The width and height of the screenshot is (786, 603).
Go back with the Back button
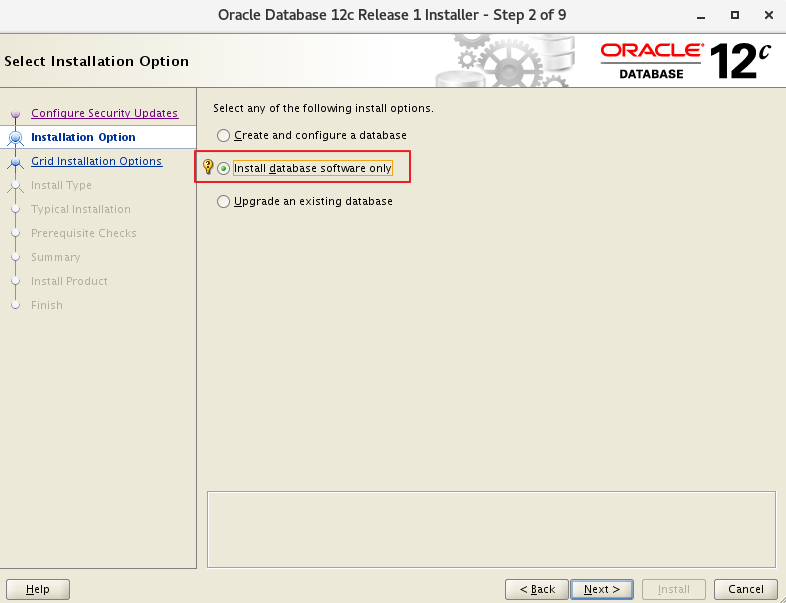tap(537, 589)
